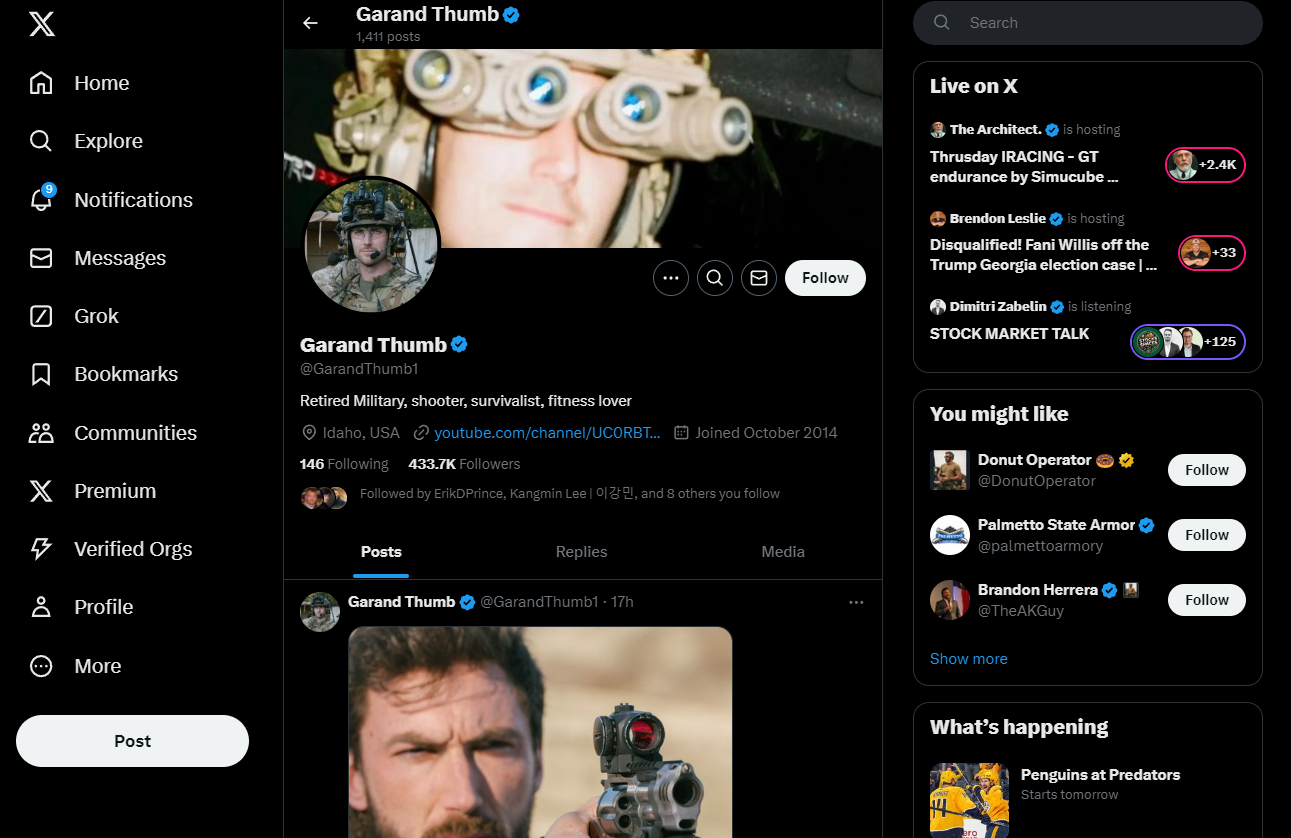The image size is (1291, 838).
Task: Open the Grok icon in the sidebar
Action: tap(41, 316)
